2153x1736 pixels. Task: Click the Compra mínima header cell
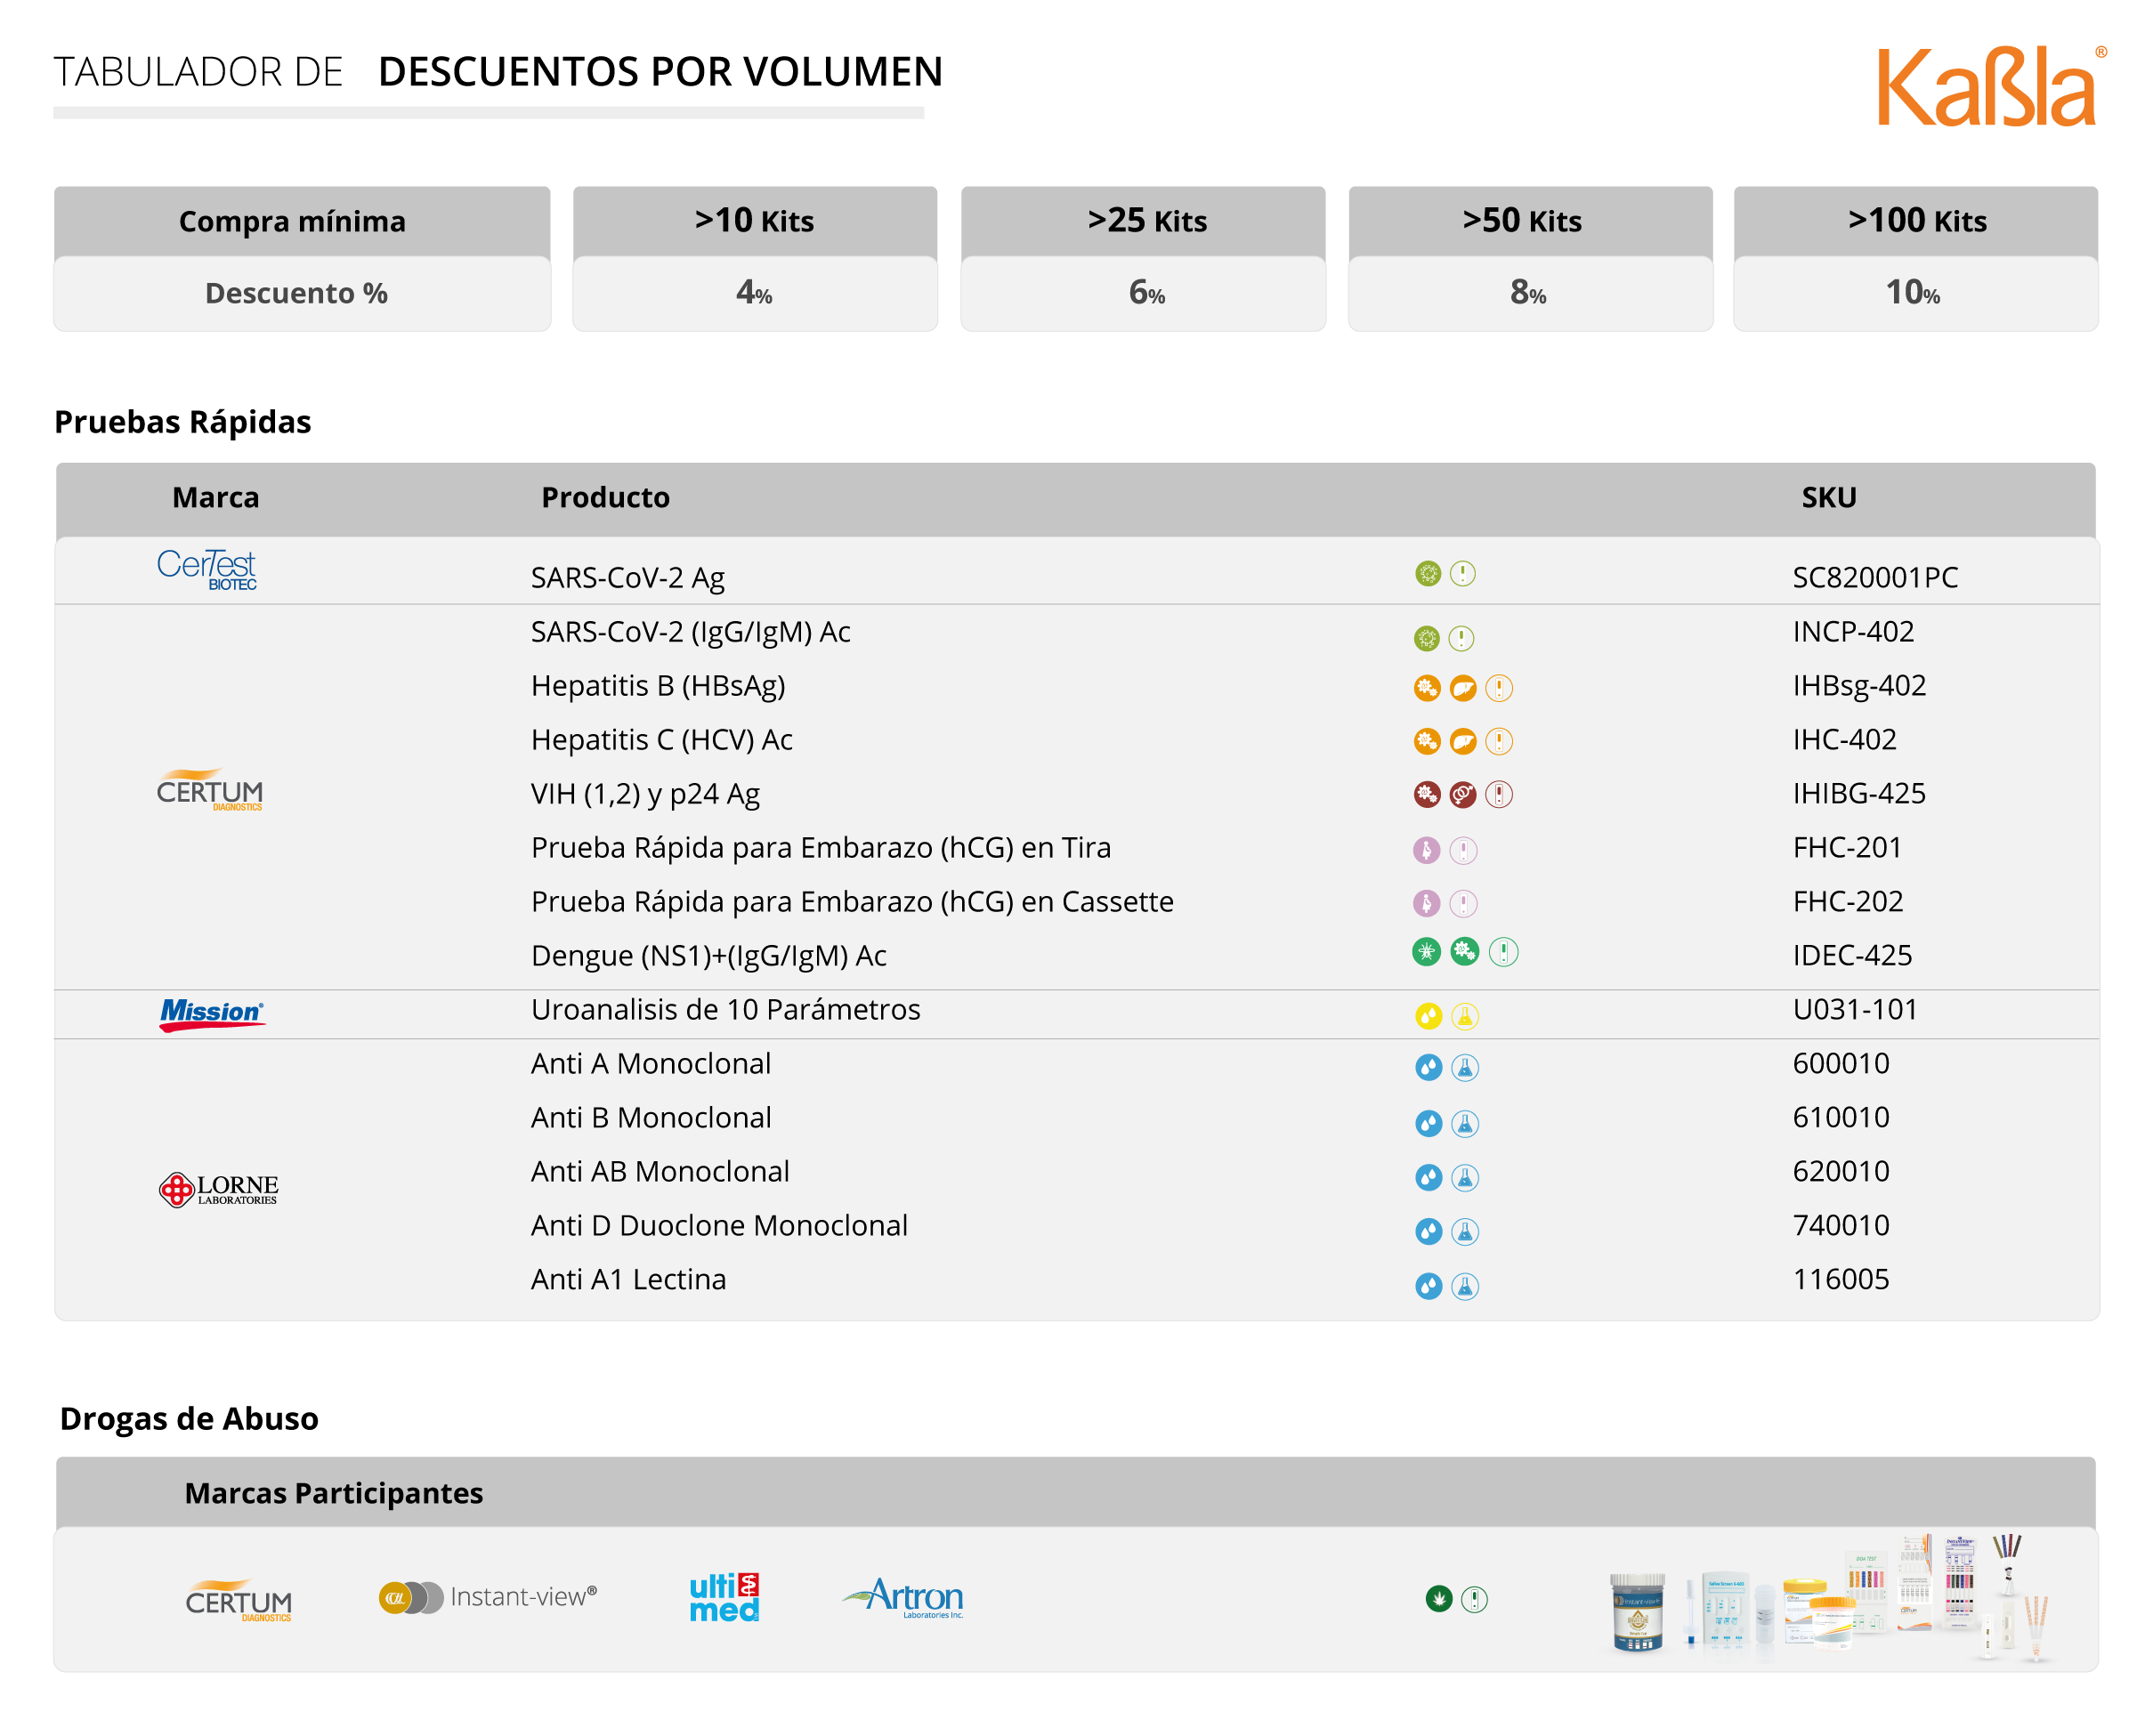pos(302,221)
